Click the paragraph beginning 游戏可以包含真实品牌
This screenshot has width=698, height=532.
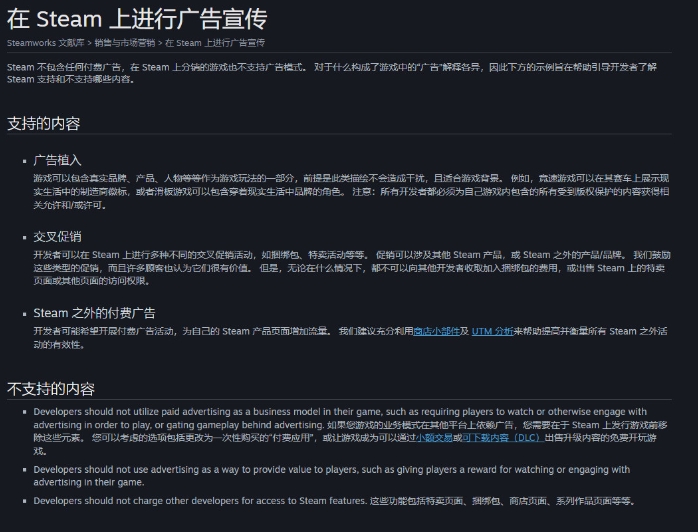point(351,191)
